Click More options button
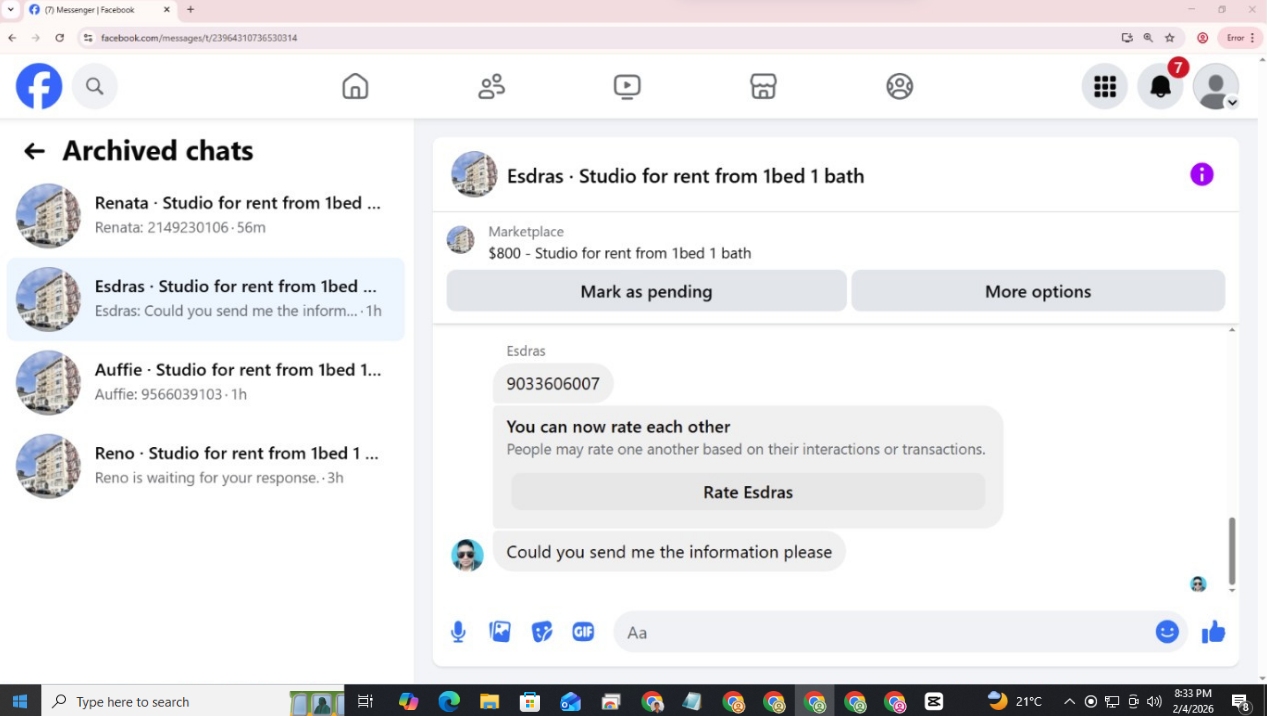The height and width of the screenshot is (716, 1267). tap(1038, 291)
